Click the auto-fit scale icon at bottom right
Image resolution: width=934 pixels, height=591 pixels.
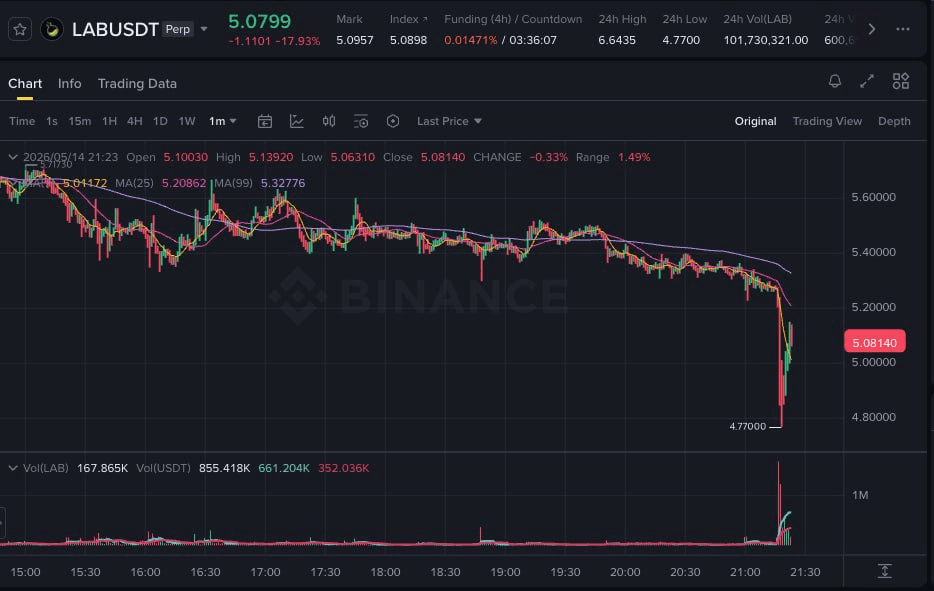885,571
